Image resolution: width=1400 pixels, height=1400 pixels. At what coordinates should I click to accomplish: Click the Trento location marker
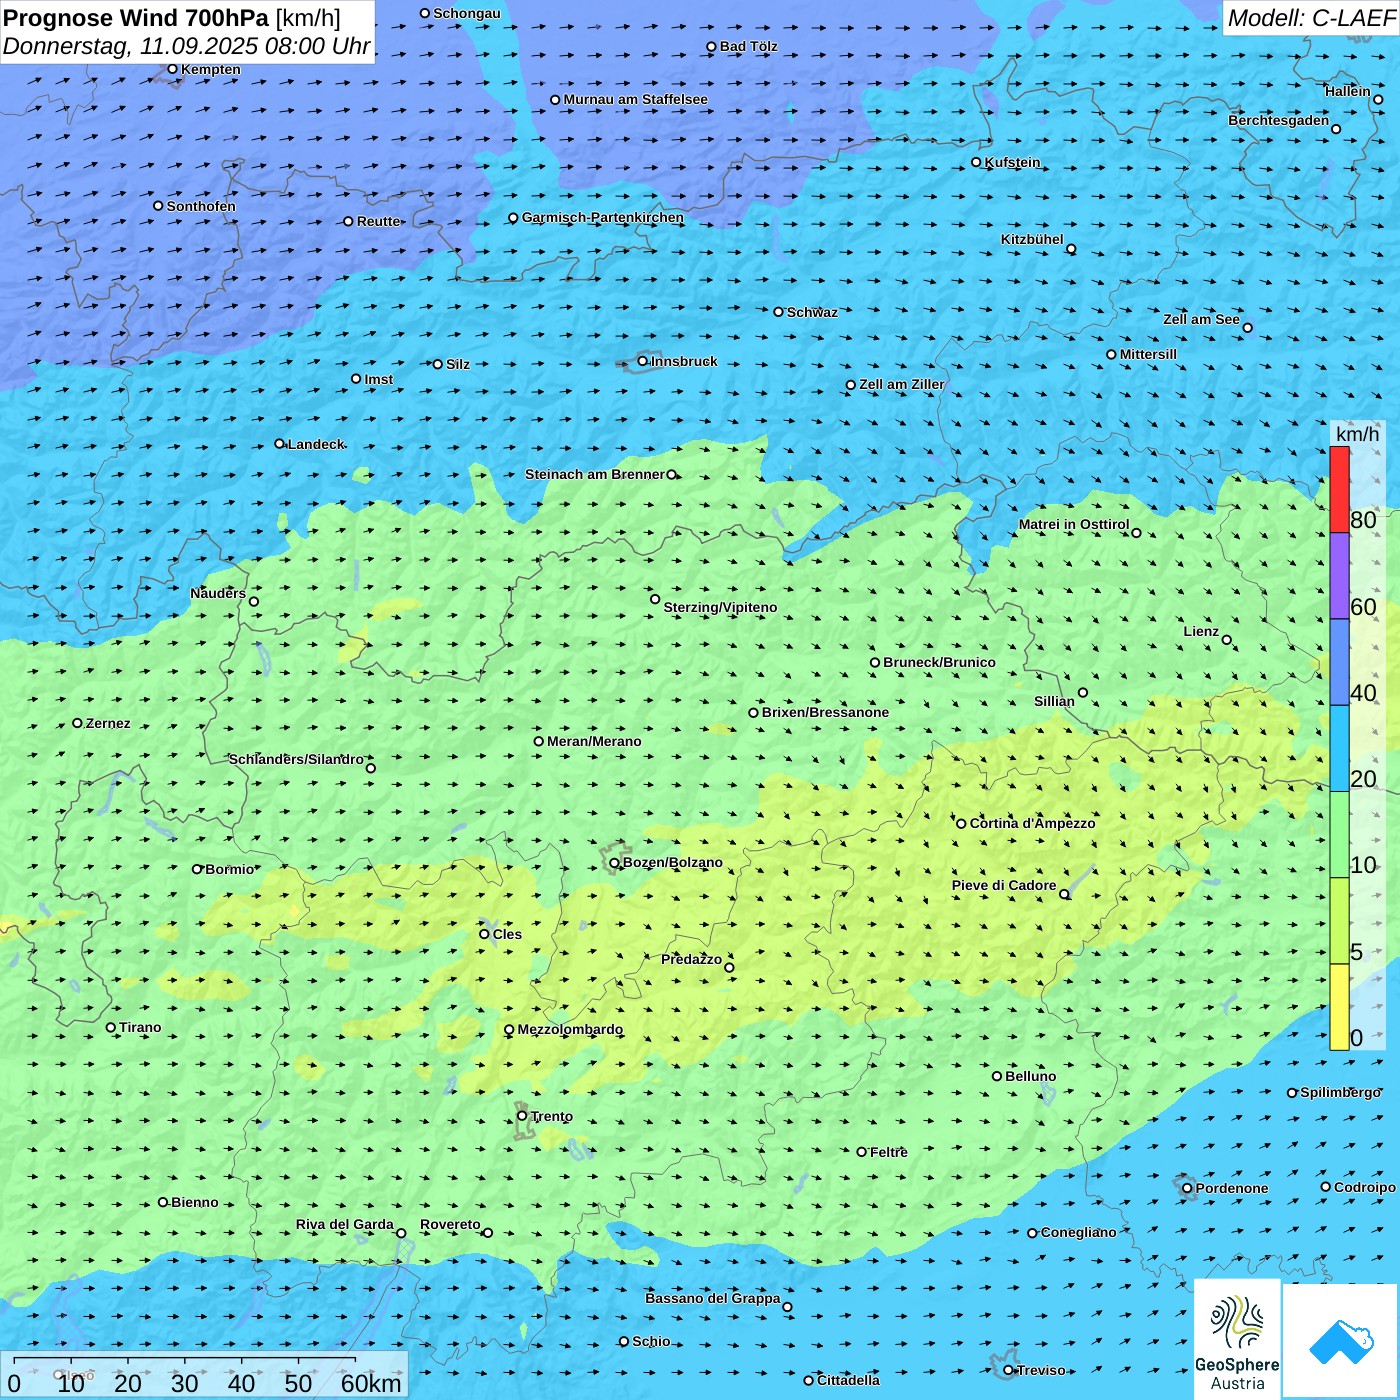click(522, 1116)
